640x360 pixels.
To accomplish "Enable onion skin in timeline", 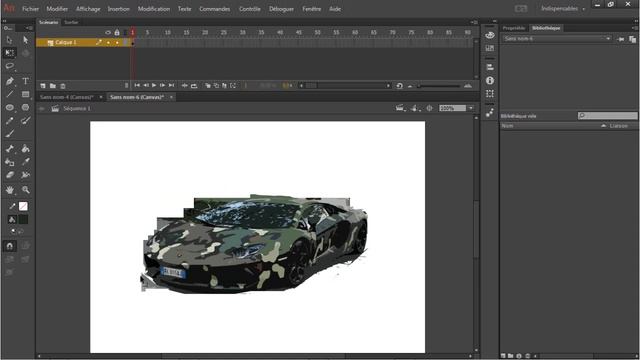I will [x=208, y=86].
